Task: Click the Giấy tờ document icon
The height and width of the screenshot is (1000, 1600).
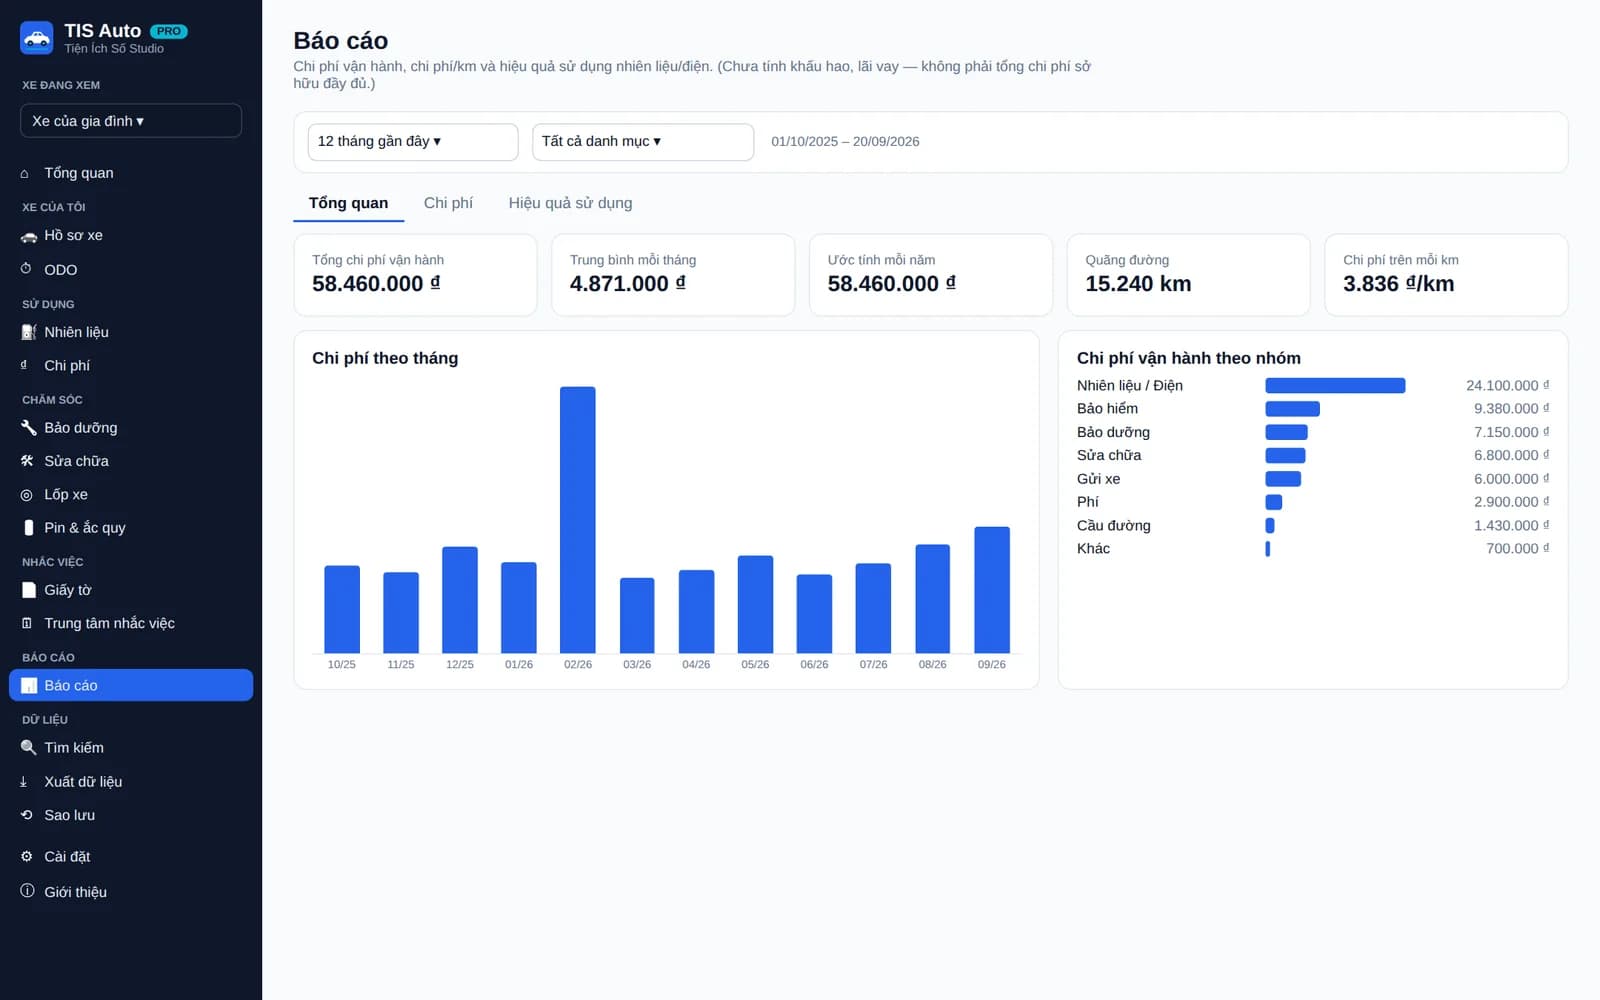Action: (28, 590)
